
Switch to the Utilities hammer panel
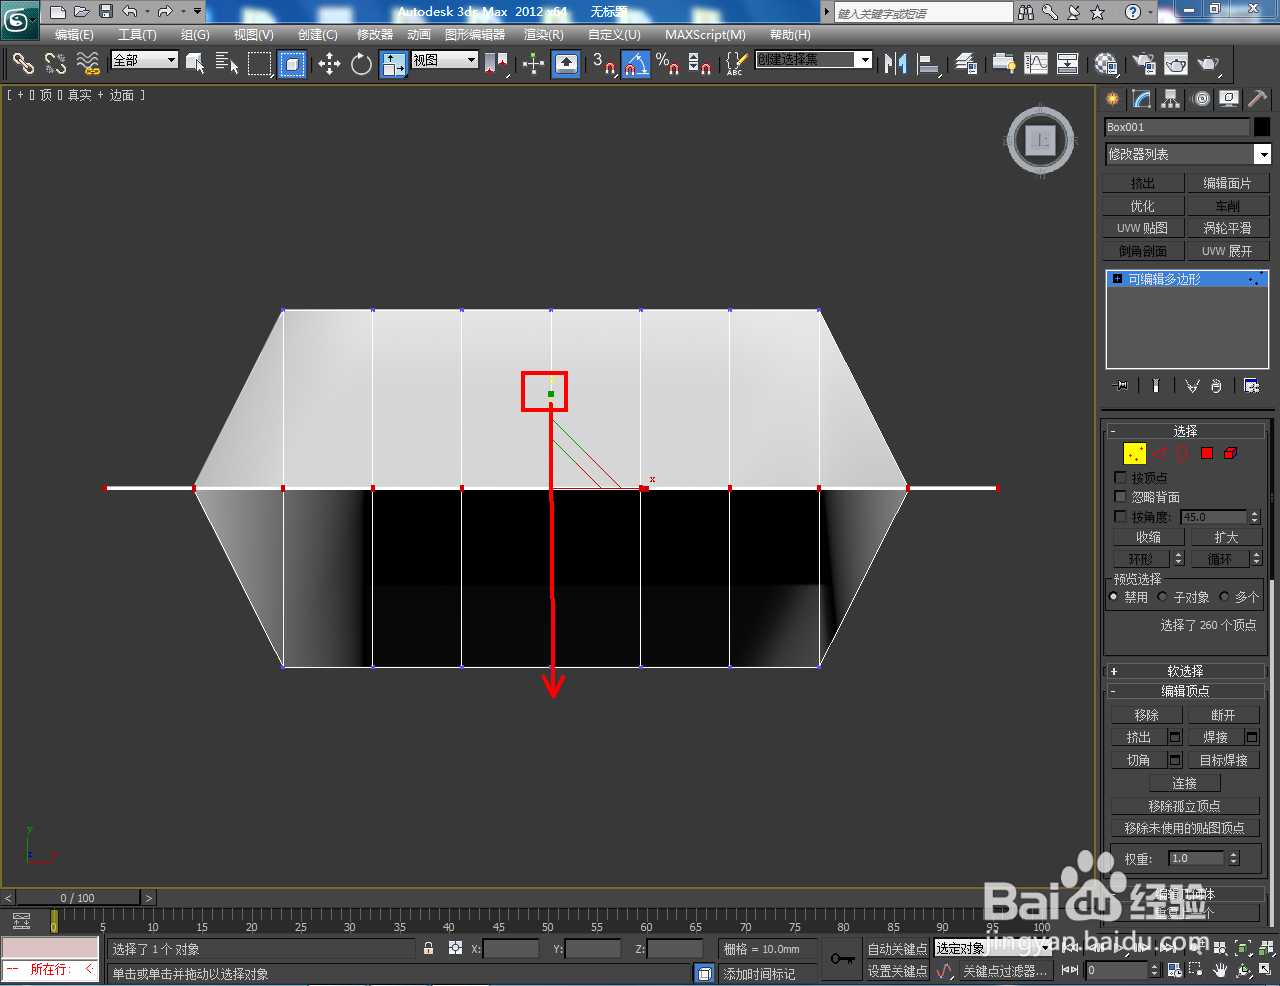click(x=1258, y=99)
